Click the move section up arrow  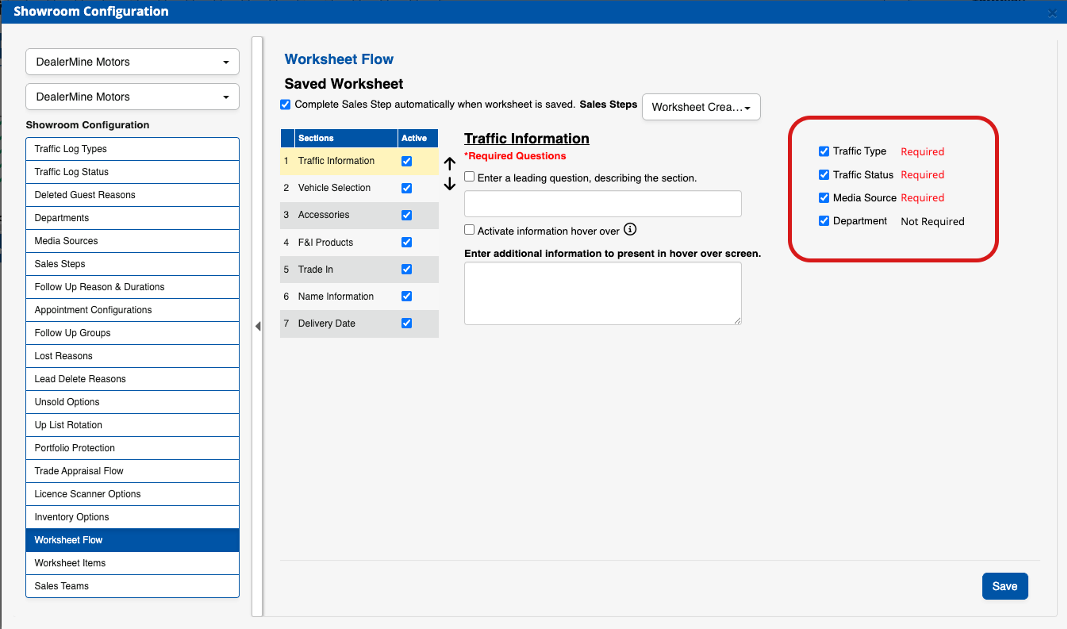[x=450, y=164]
